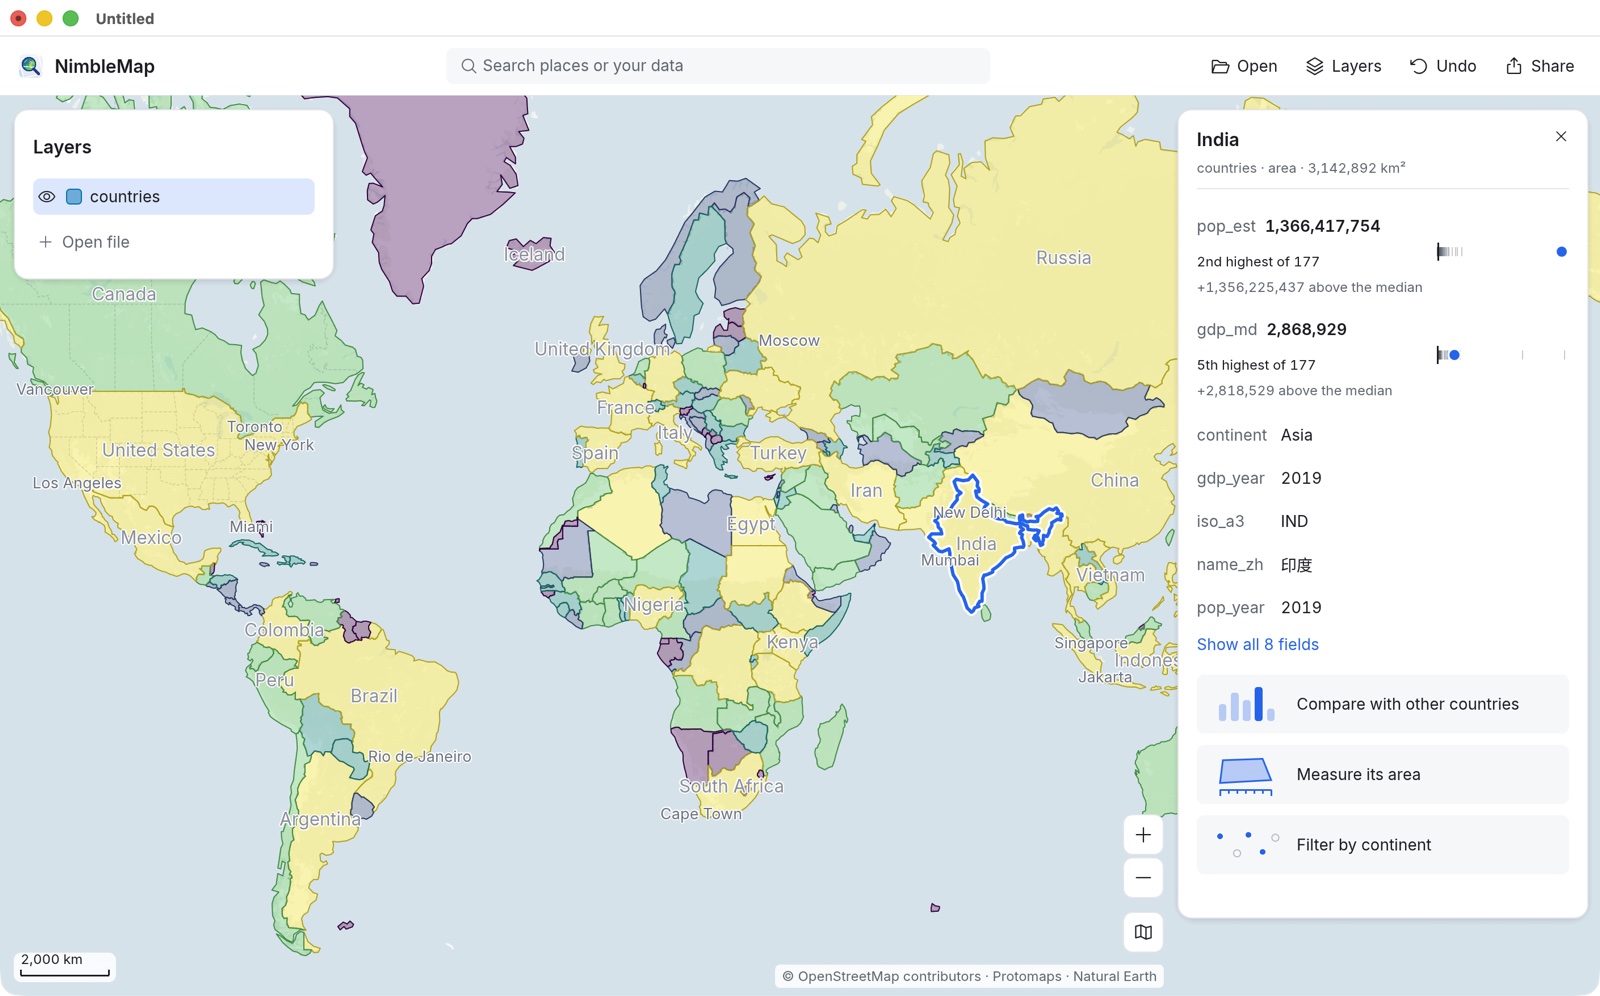Click the United States map label
This screenshot has height=996, width=1600.
pyautogui.click(x=158, y=450)
